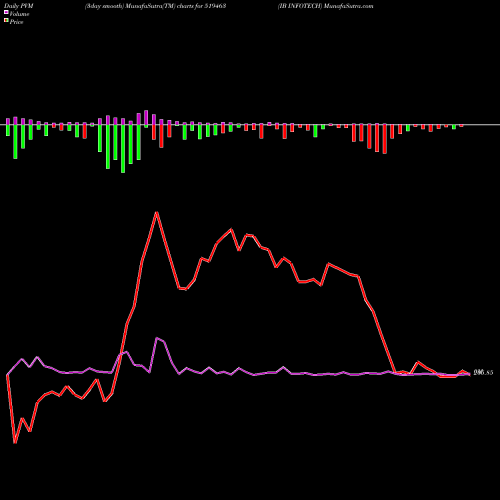Click the Price legend color swatch
This screenshot has height=500, width=500.
coord(6,21)
